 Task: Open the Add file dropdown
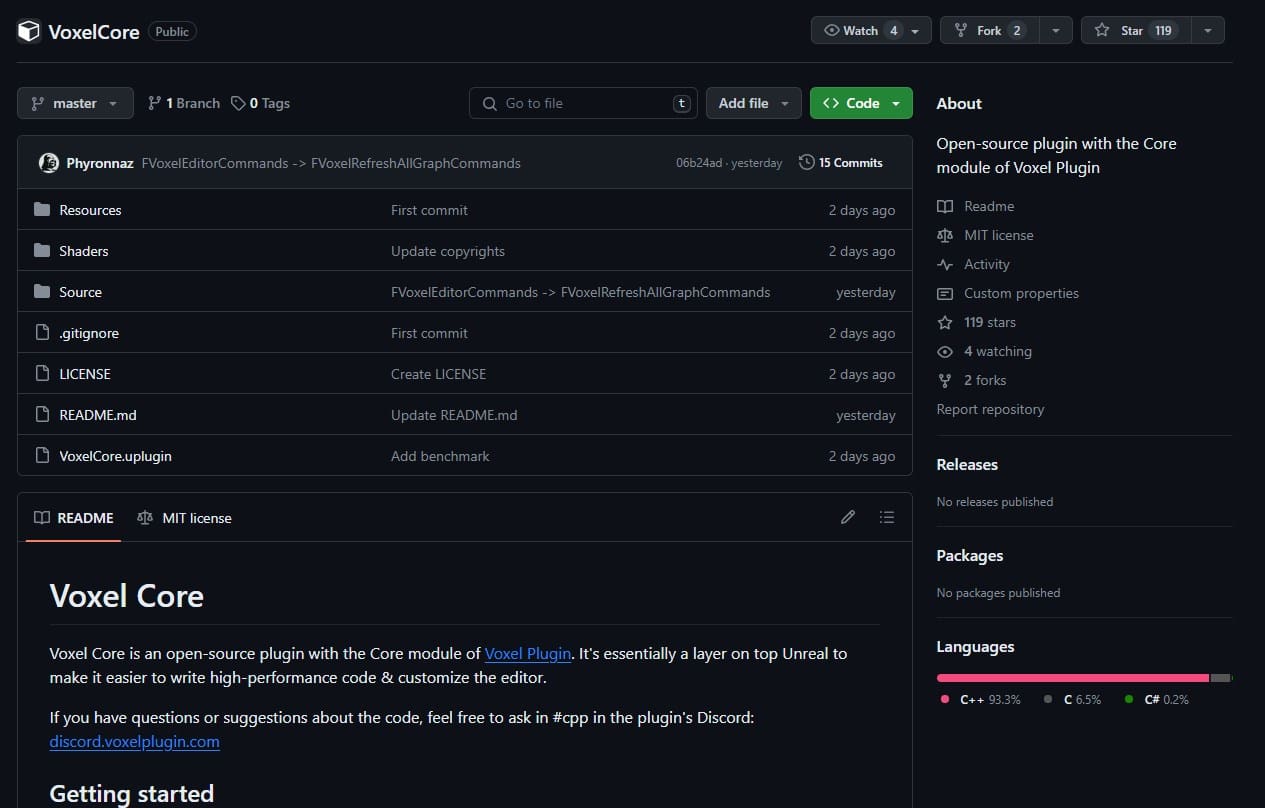[754, 103]
